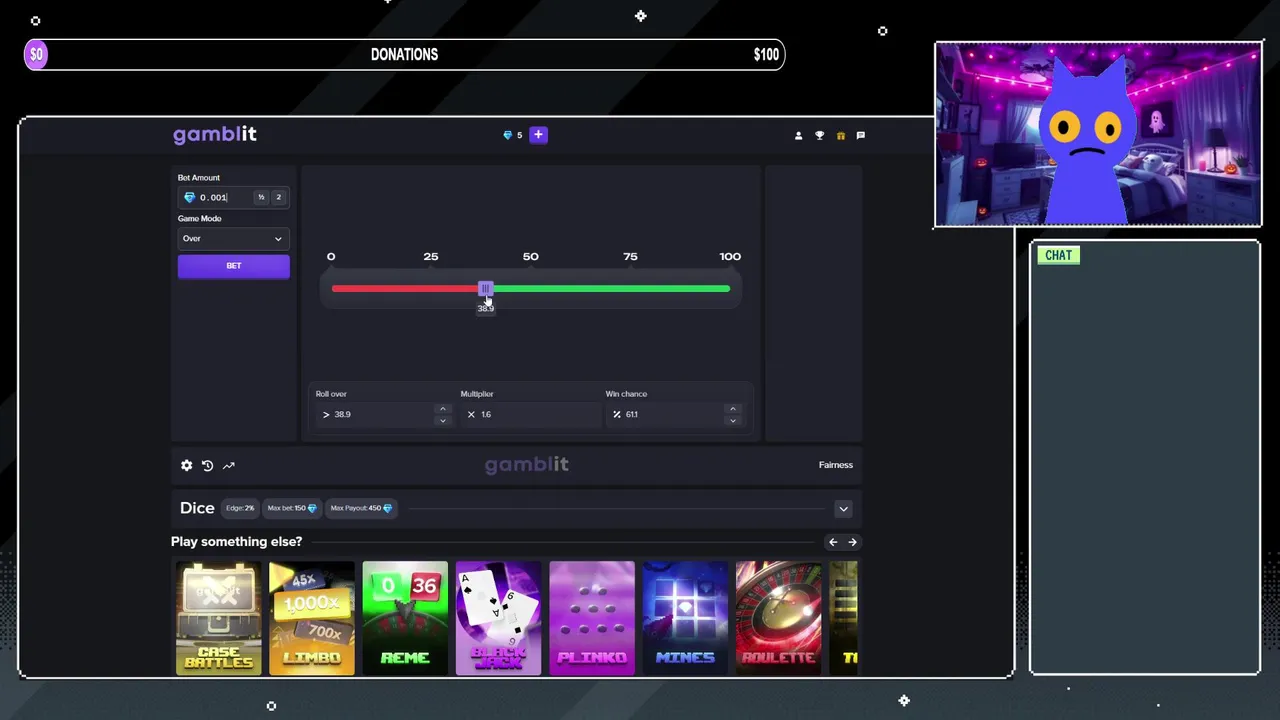The image size is (1280, 720).
Task: Open the Case Battles game thumbnail
Action: [219, 618]
